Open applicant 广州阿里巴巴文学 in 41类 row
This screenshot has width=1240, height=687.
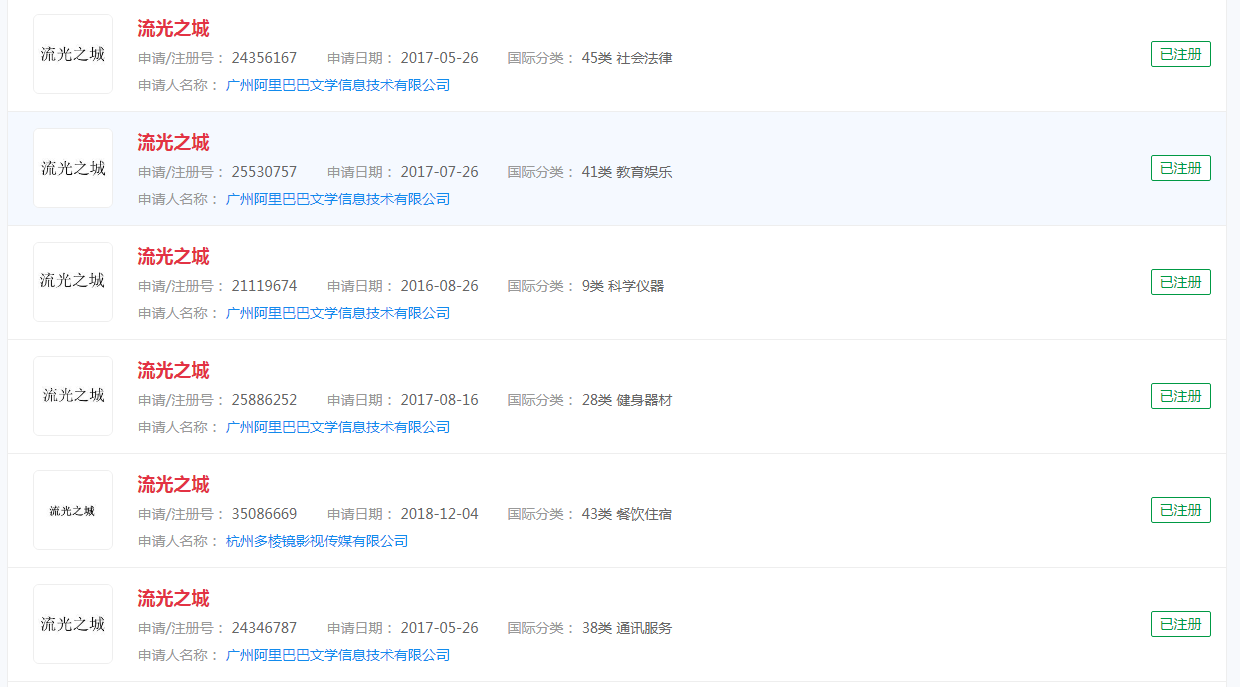[x=338, y=199]
